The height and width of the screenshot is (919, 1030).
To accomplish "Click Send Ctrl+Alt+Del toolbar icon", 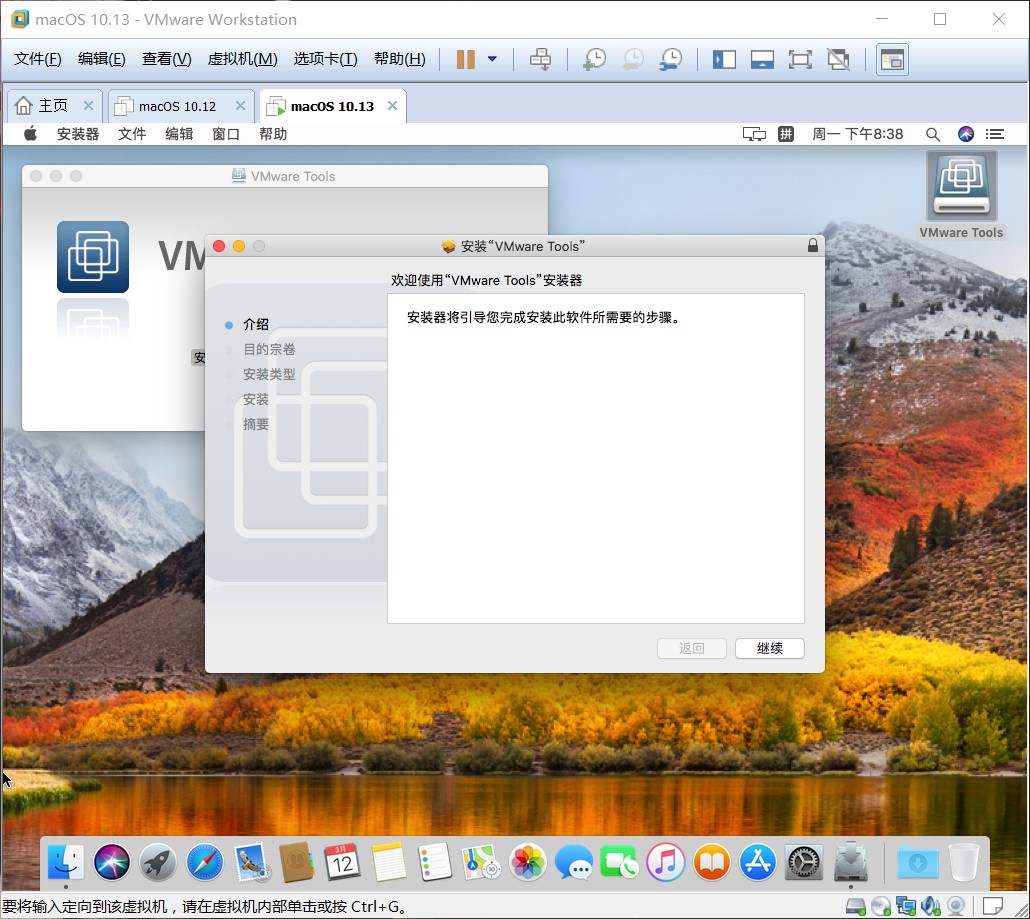I will coord(540,59).
